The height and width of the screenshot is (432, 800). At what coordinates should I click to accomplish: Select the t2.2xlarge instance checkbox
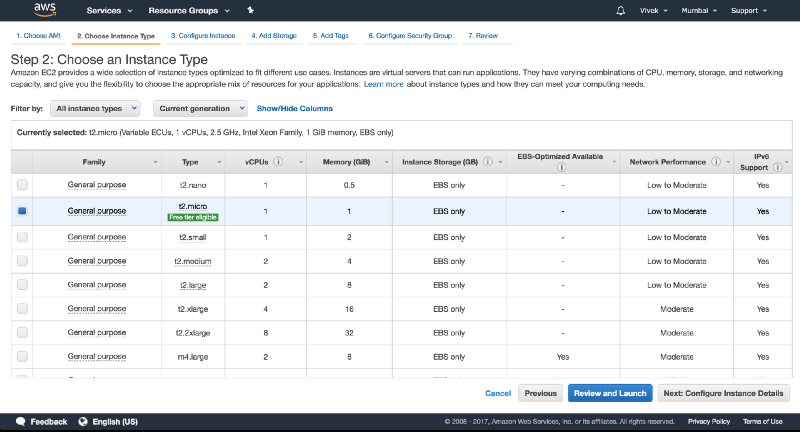tap(22, 333)
